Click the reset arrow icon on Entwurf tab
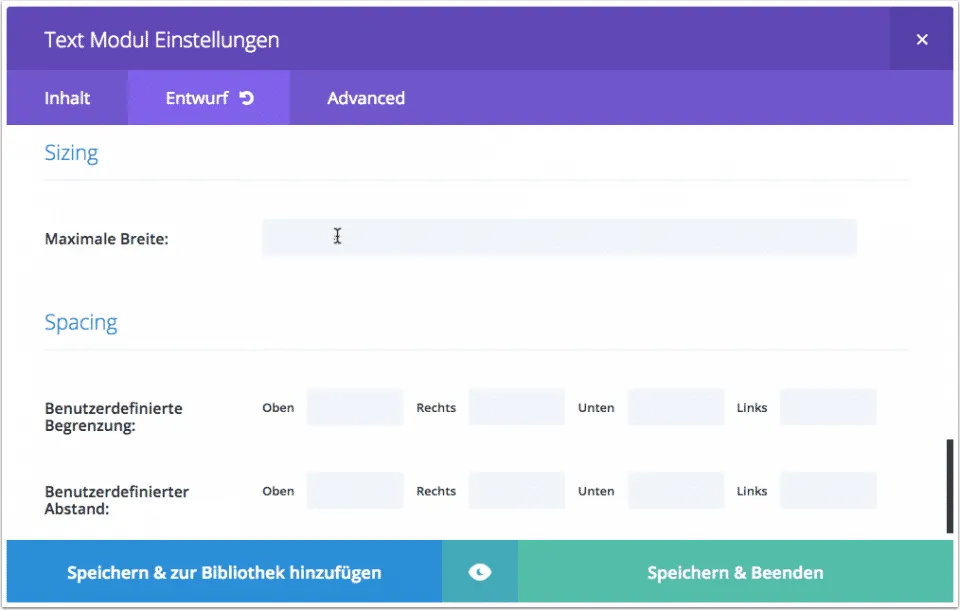Image resolution: width=960 pixels, height=610 pixels. click(247, 98)
